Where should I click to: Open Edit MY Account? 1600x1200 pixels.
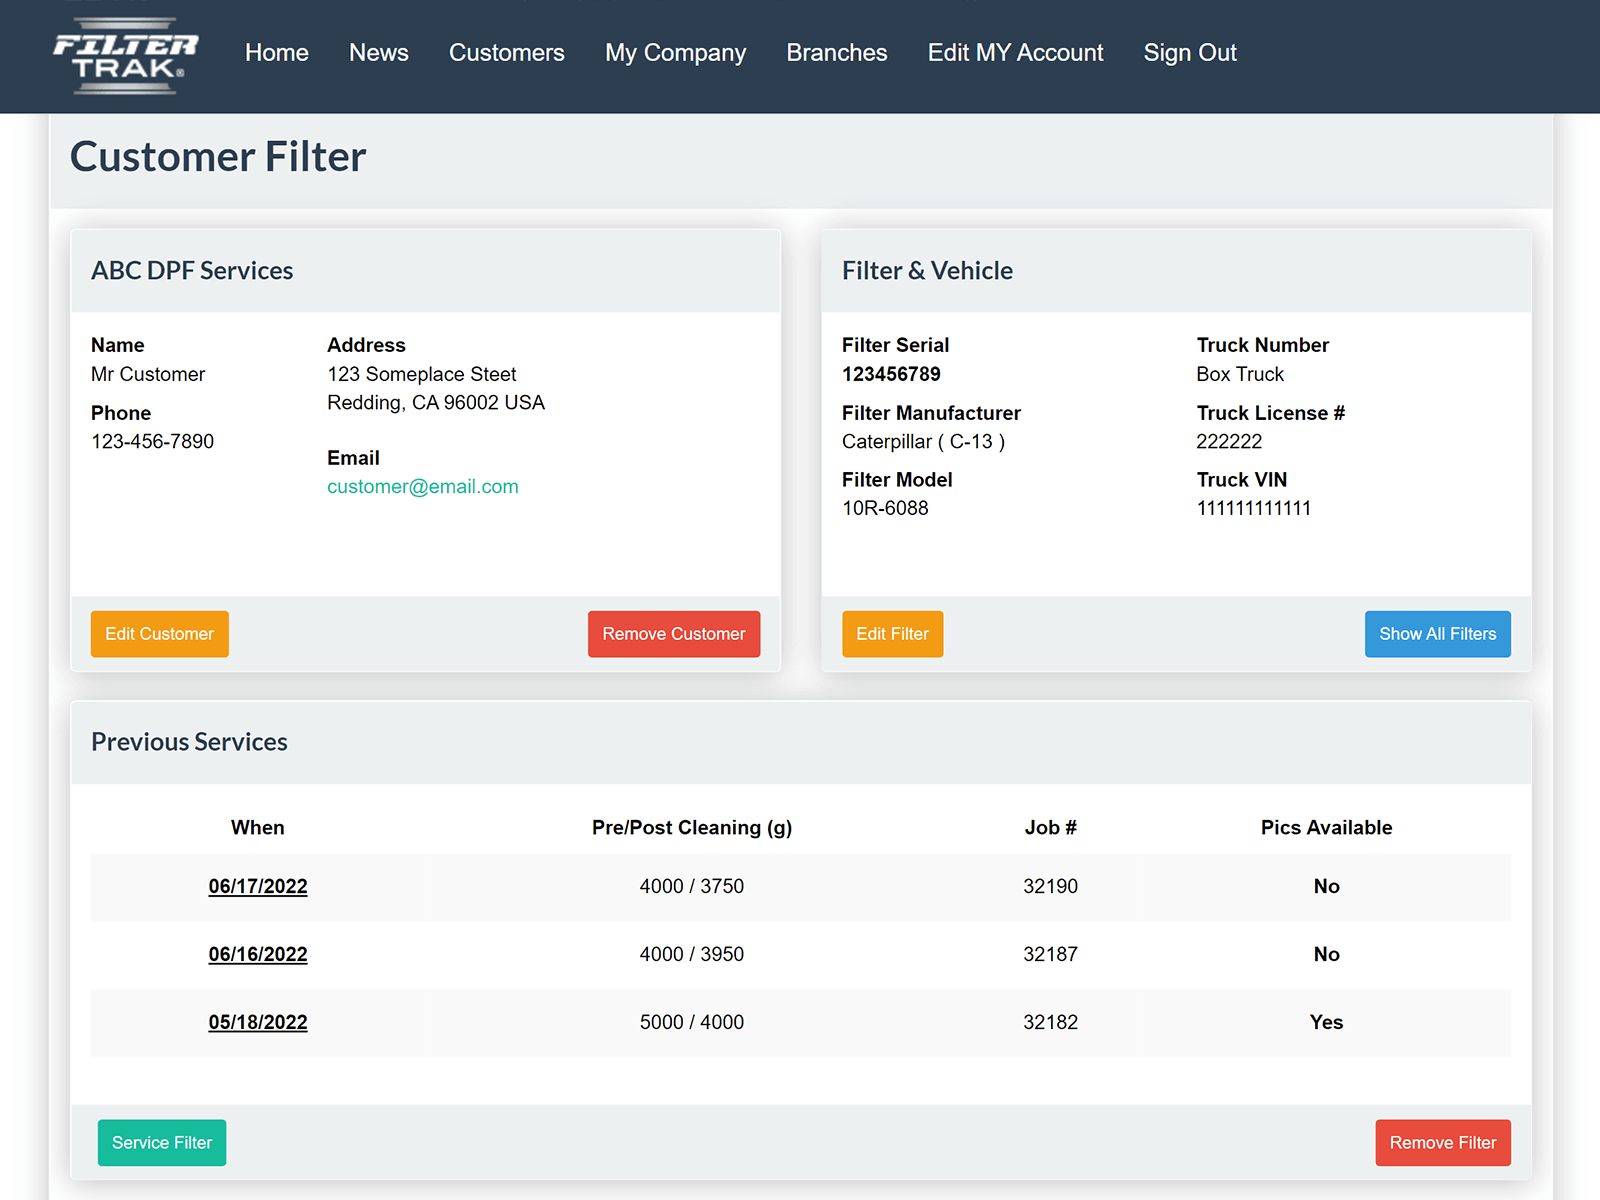(1016, 53)
